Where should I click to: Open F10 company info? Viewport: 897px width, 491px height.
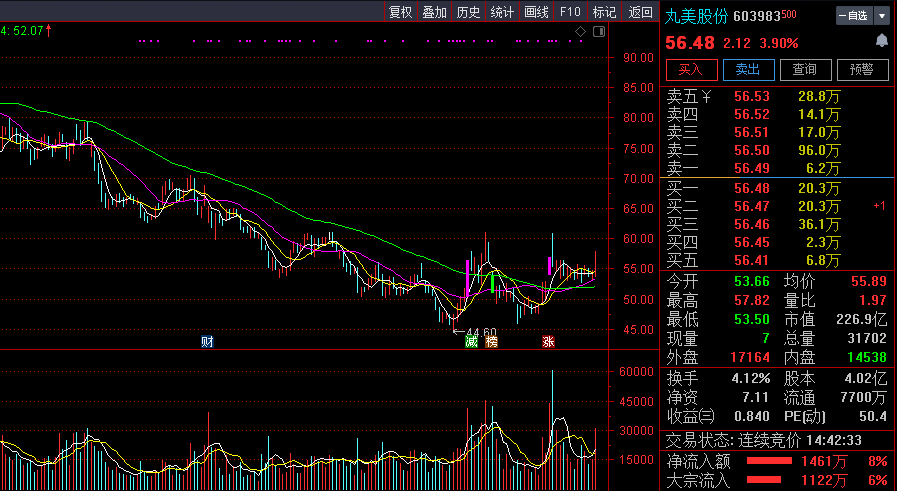570,12
